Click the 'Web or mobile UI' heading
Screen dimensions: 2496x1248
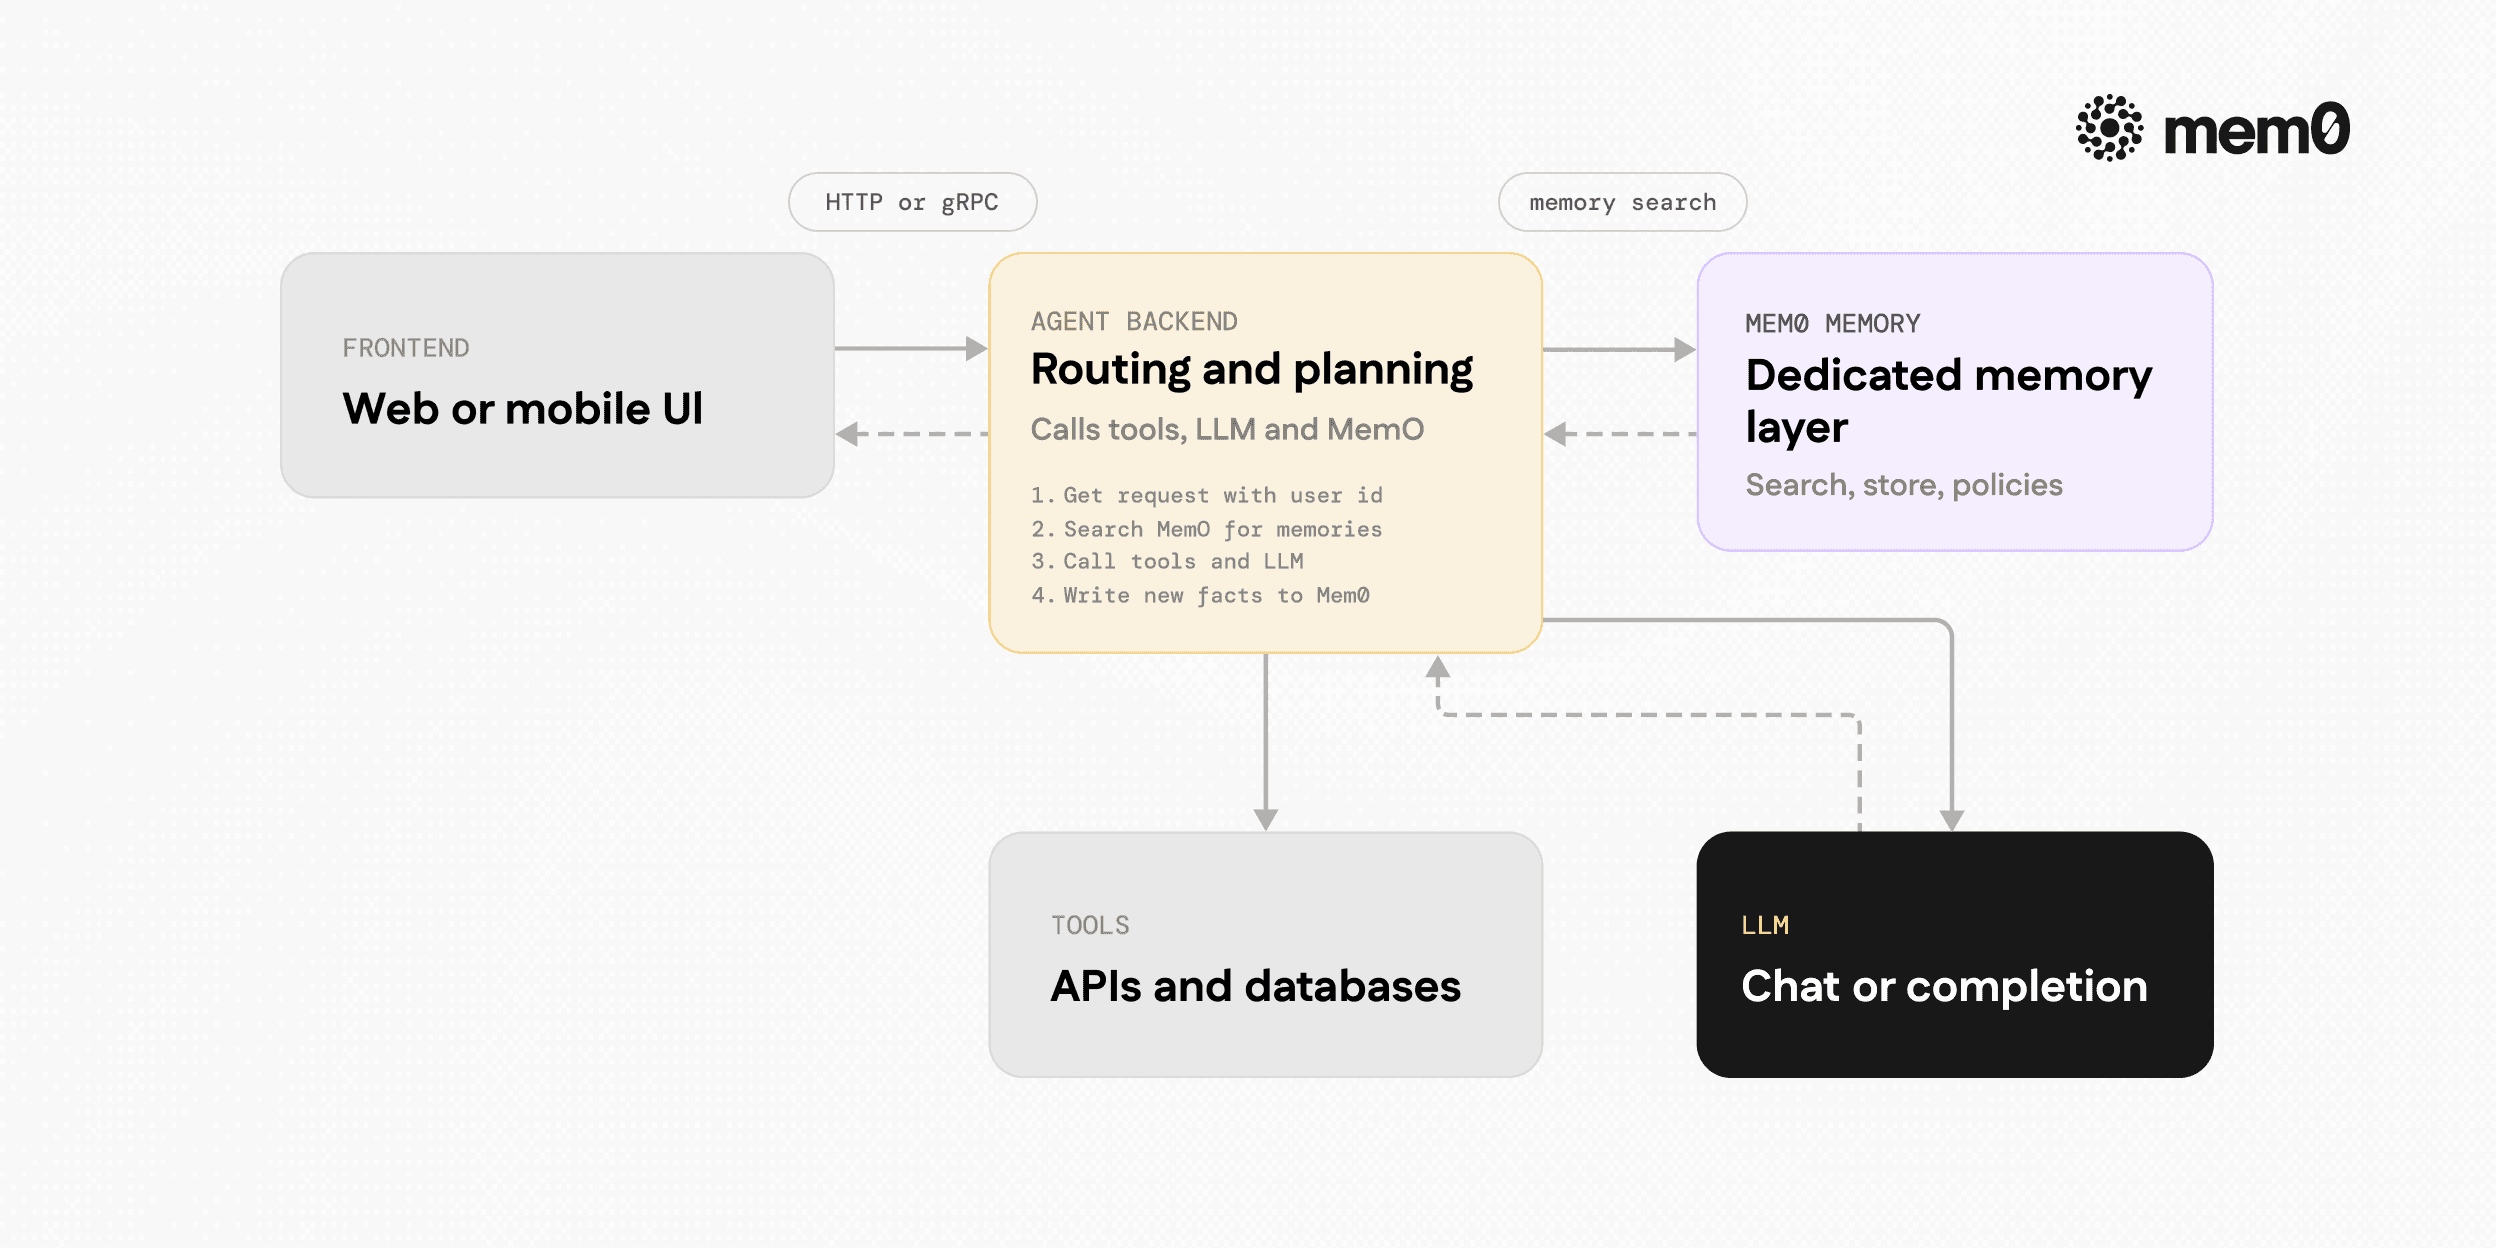pyautogui.click(x=522, y=409)
